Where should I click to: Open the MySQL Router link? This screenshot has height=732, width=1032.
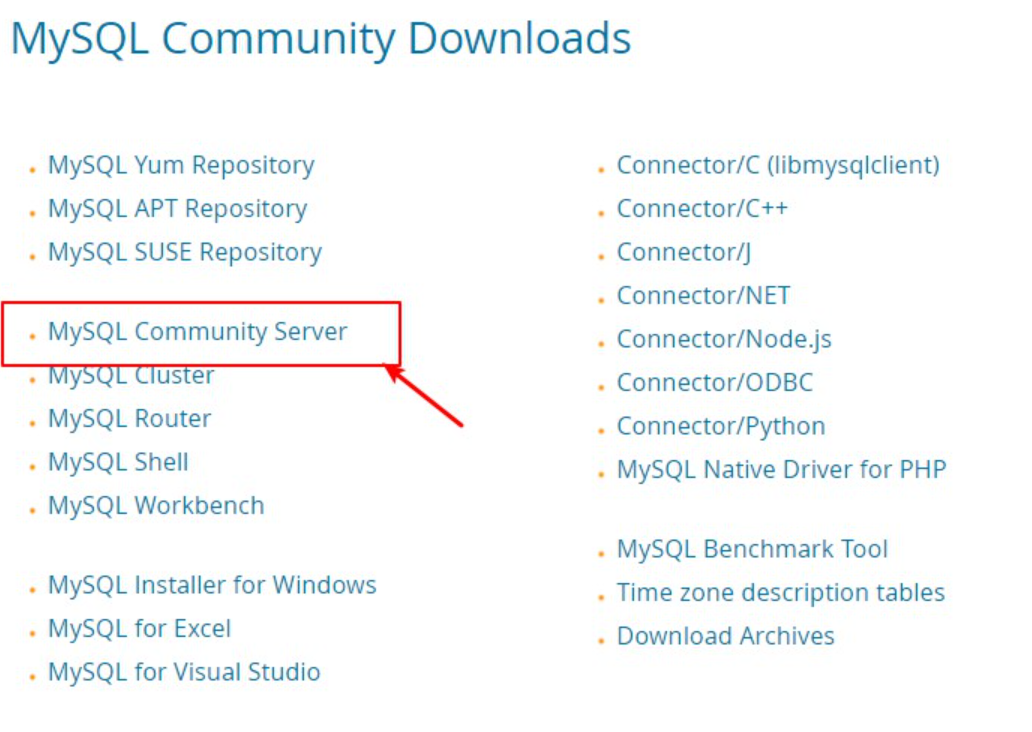coord(130,419)
